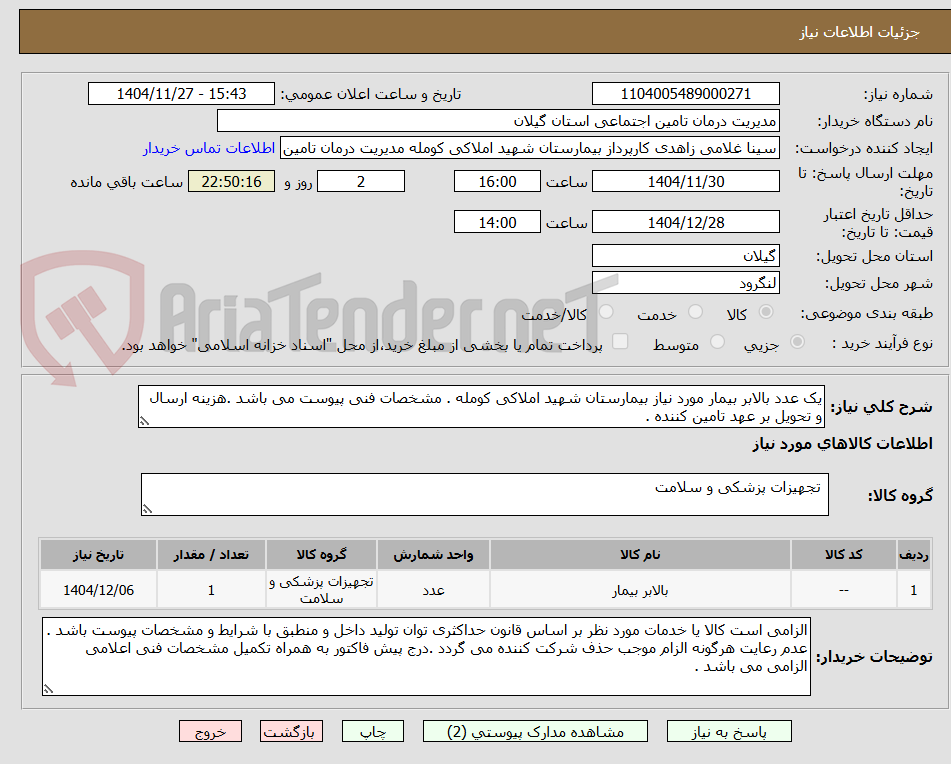Viewport: 951px width, 764px height.
Task: Click the تاریخ نیاز column header
Action: pyautogui.click(x=98, y=555)
